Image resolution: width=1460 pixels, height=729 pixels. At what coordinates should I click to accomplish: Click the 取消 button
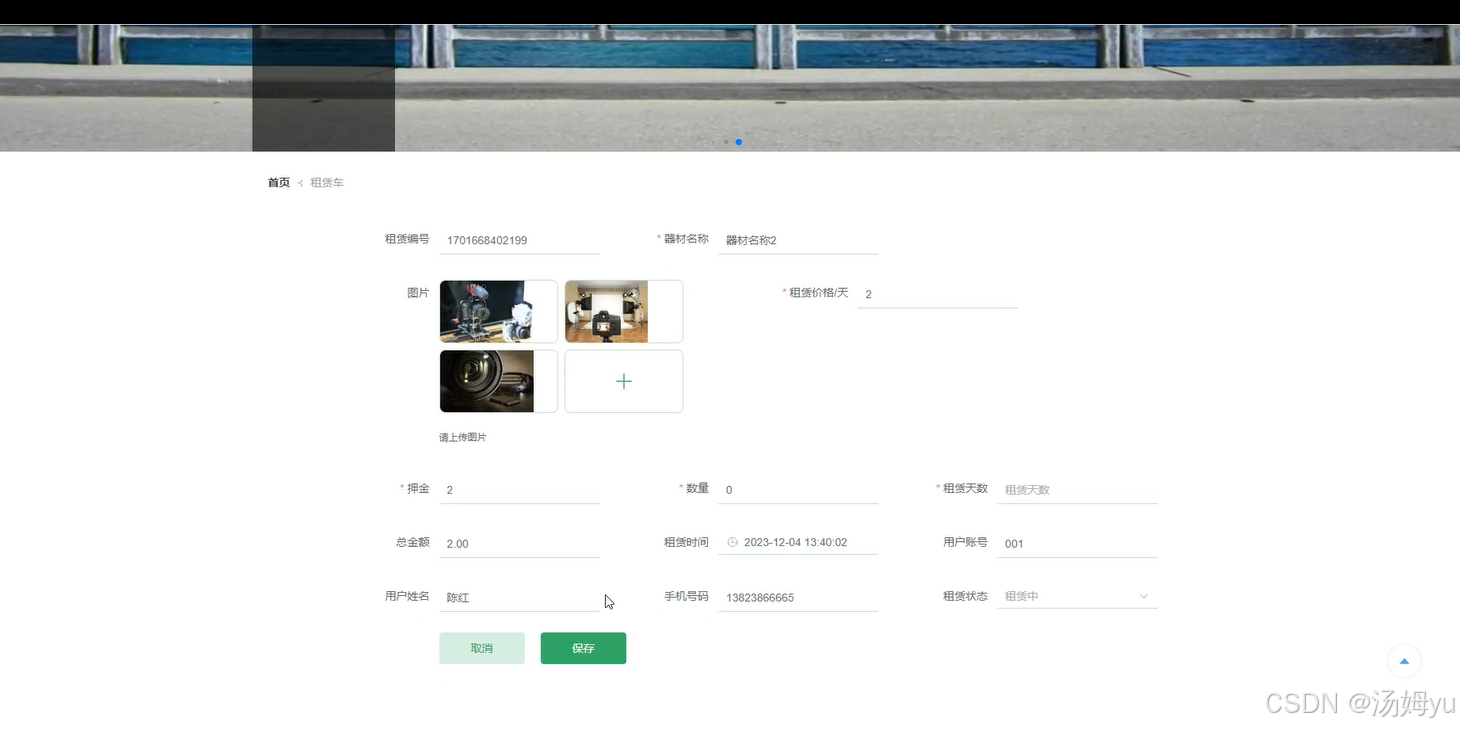(482, 648)
